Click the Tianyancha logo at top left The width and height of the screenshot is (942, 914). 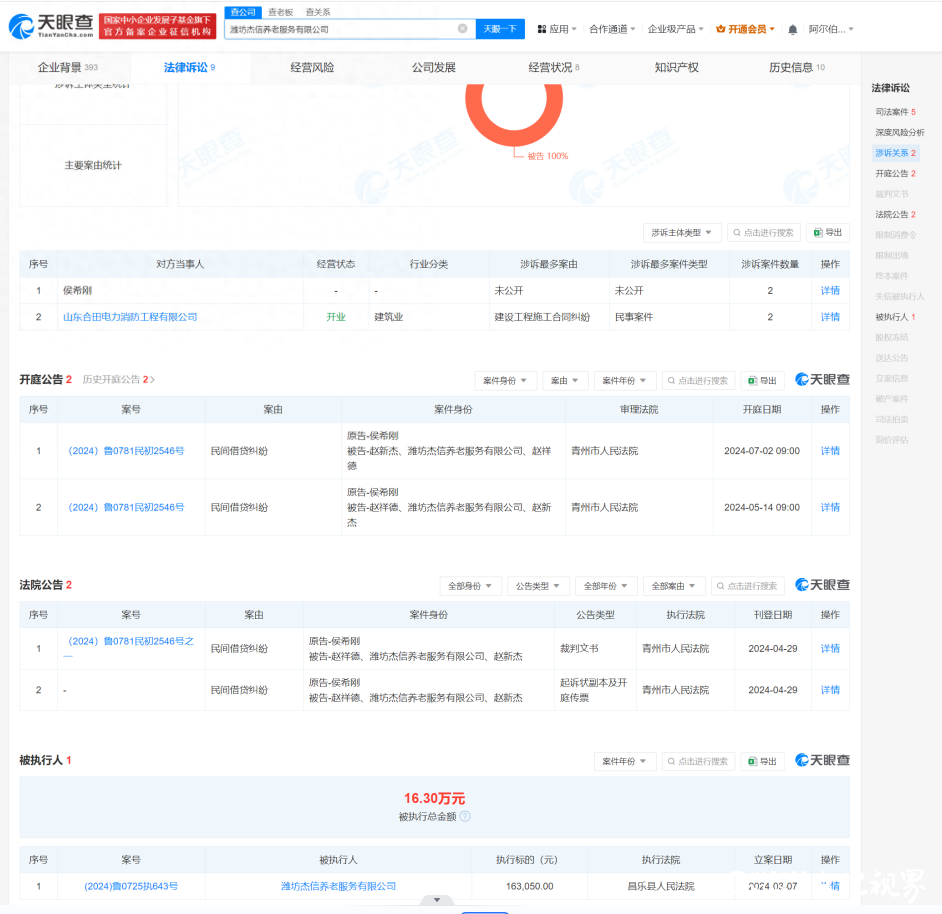coord(51,26)
